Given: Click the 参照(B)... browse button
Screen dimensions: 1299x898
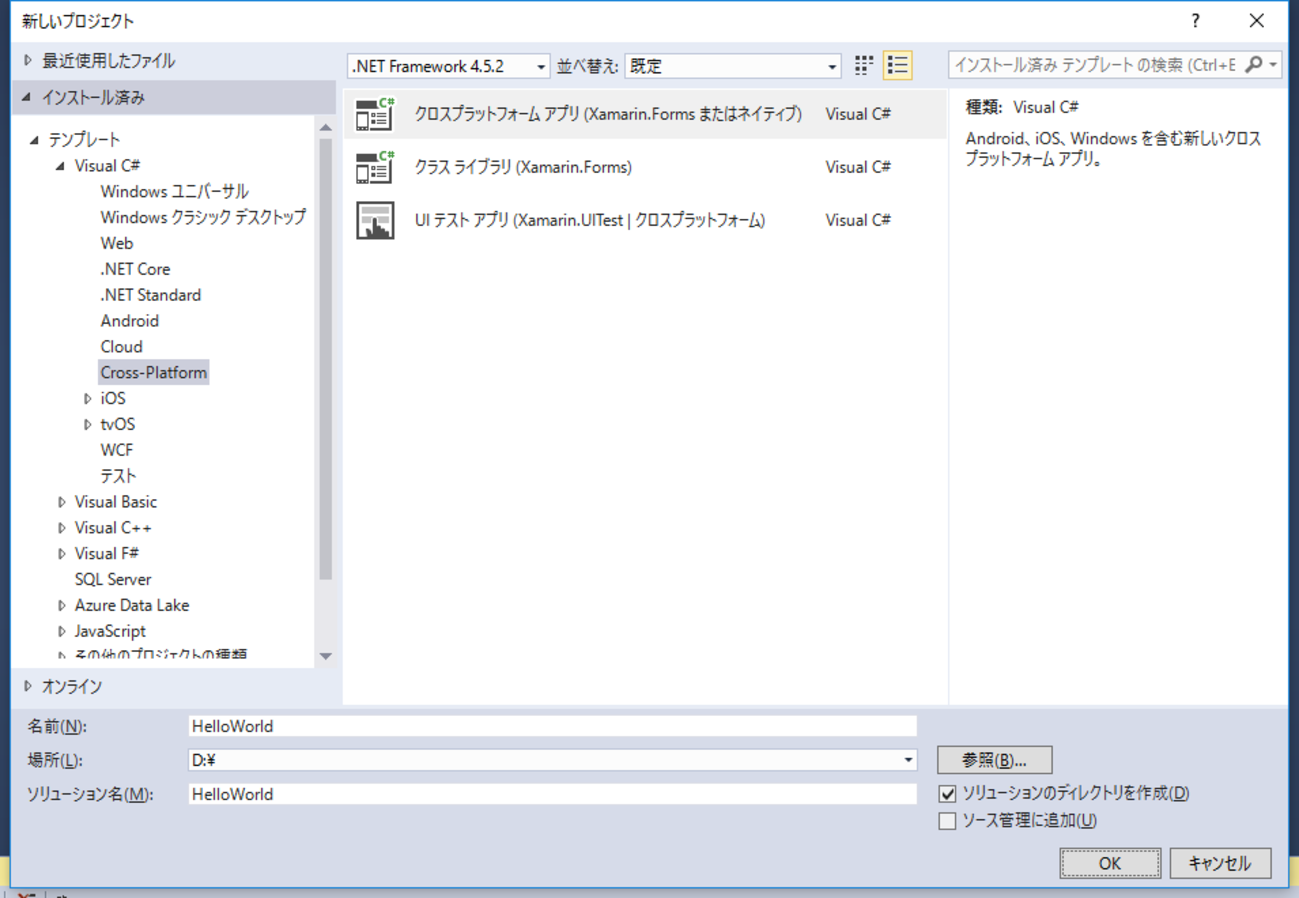Looking at the screenshot, I should click(995, 760).
